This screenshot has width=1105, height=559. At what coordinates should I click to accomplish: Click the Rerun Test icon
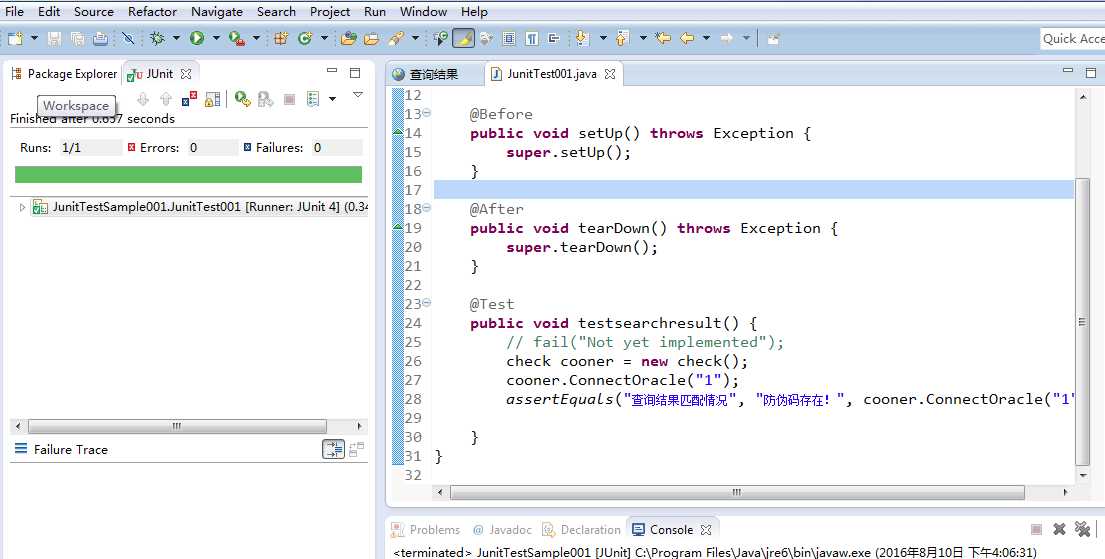click(242, 99)
